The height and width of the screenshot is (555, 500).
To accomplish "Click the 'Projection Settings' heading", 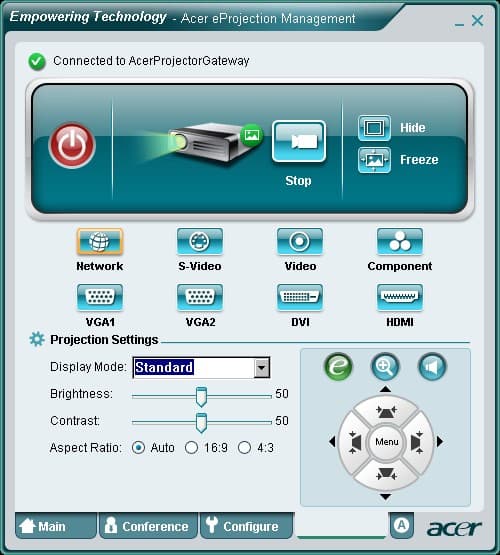I will pyautogui.click(x=104, y=340).
